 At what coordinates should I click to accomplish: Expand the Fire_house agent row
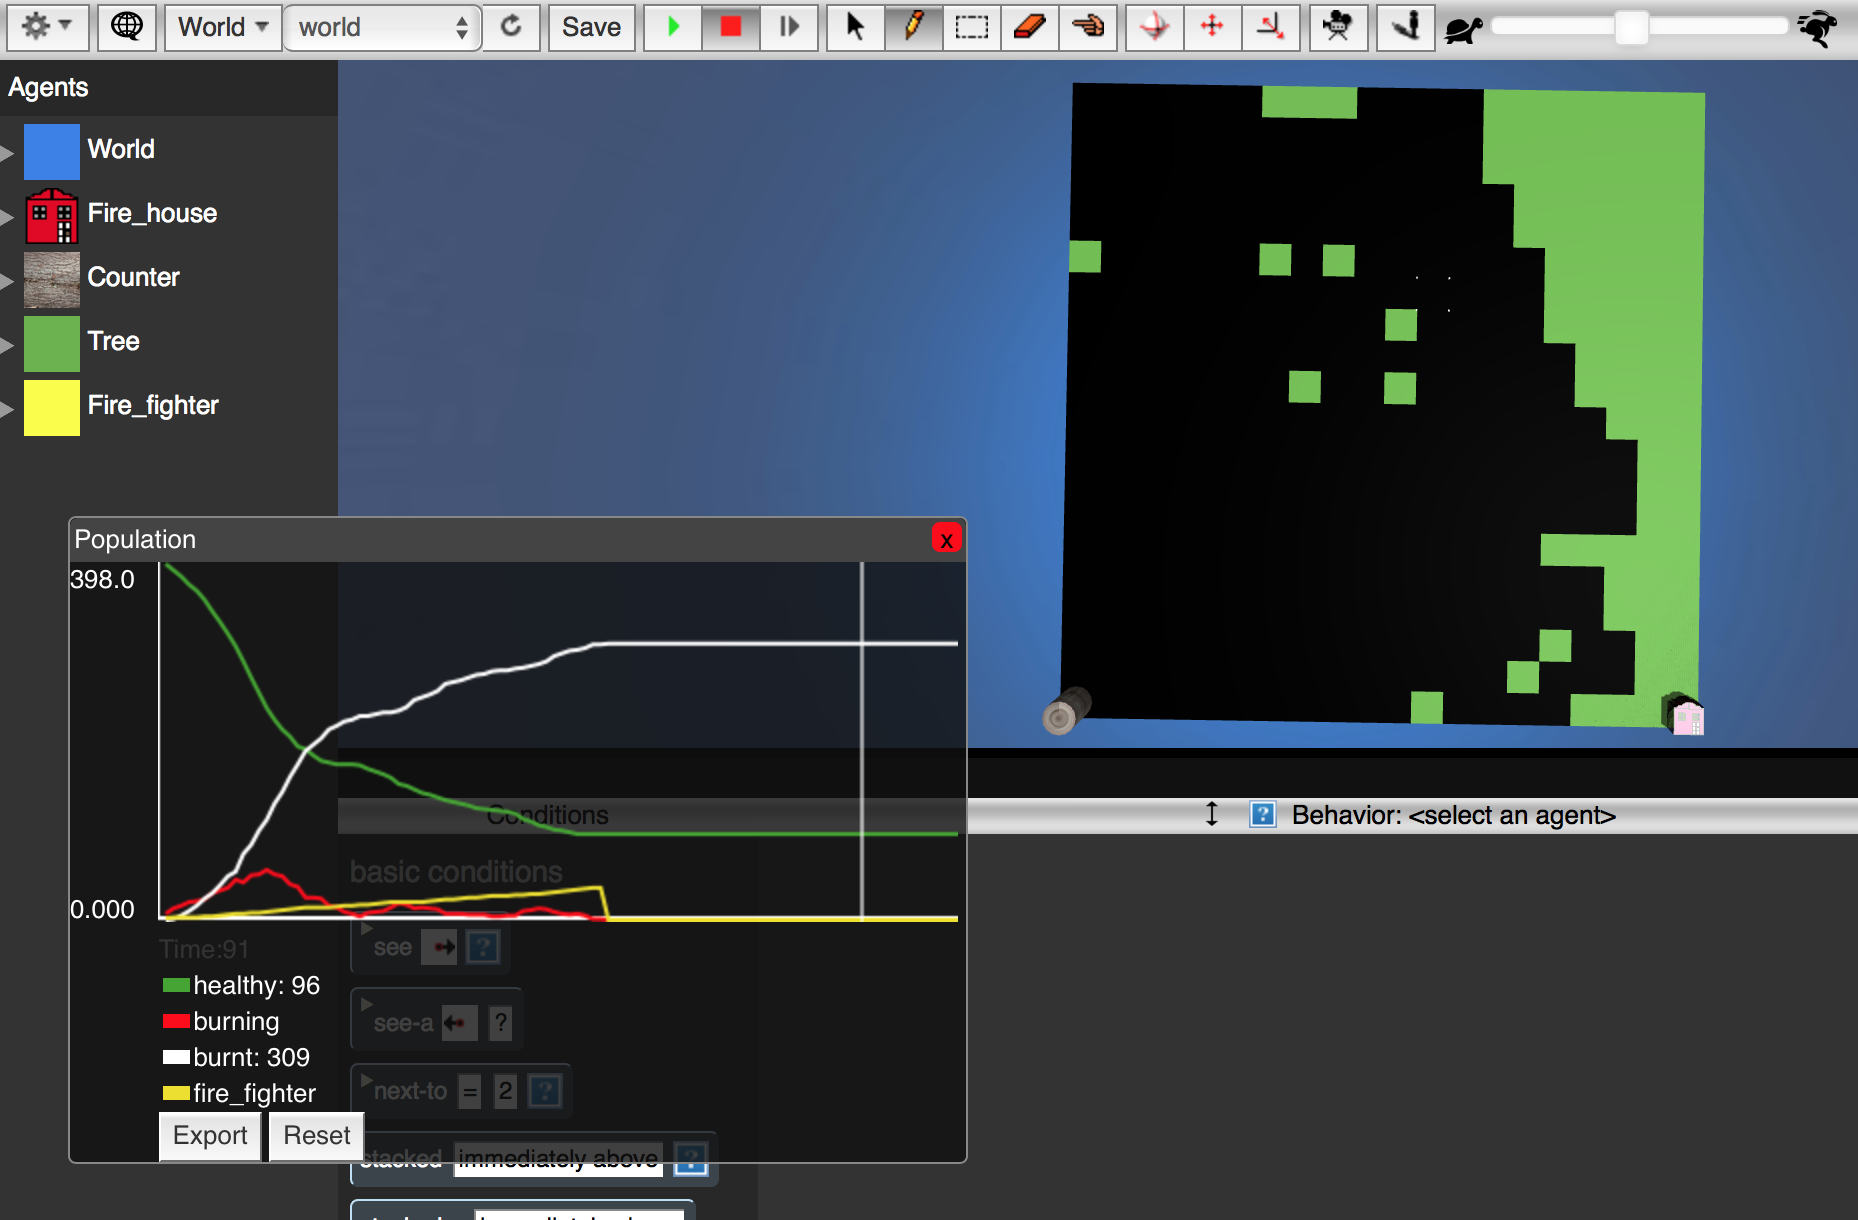pyautogui.click(x=7, y=217)
